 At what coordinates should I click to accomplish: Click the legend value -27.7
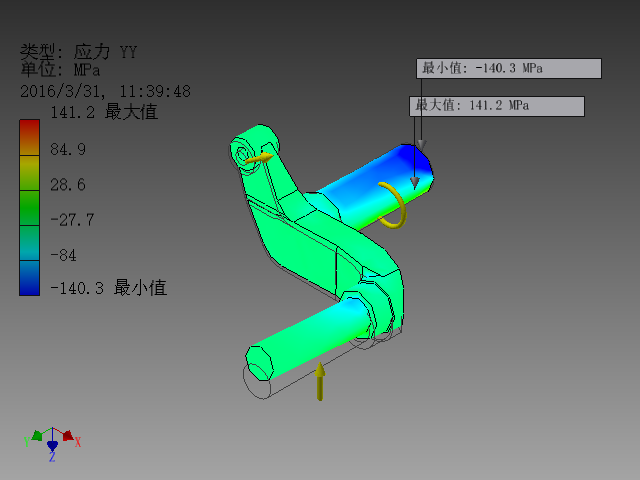point(72,220)
